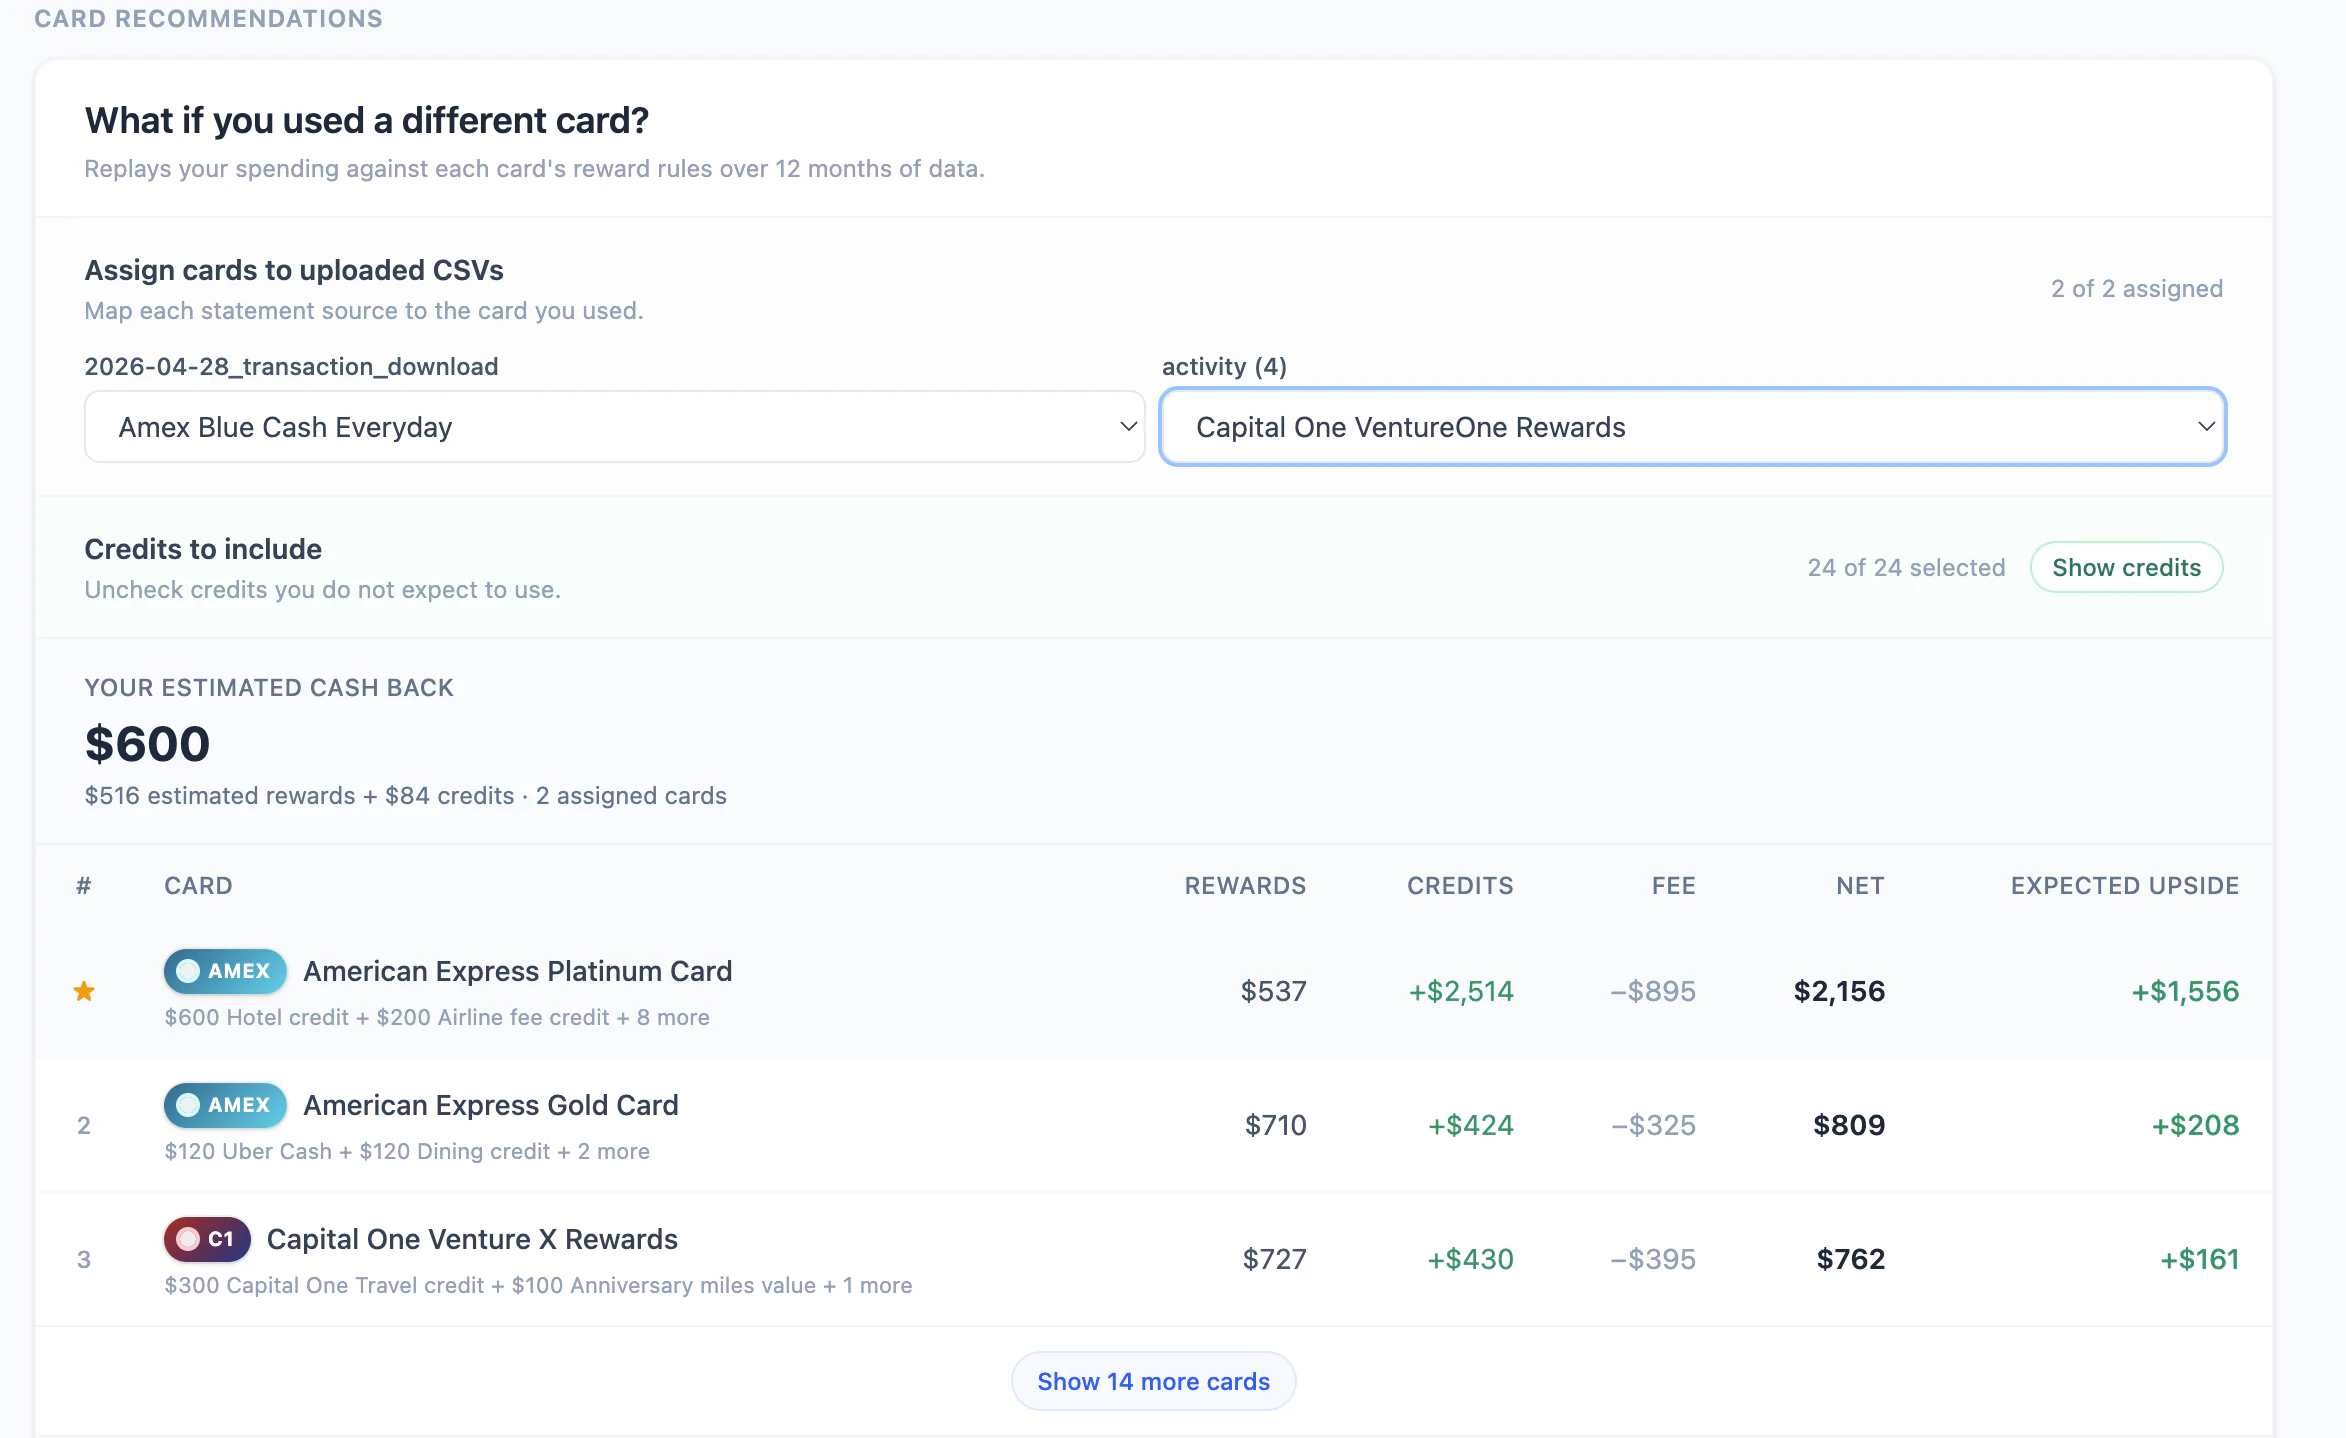2346x1438 pixels.
Task: Click the REWARDS column header
Action: (1245, 886)
